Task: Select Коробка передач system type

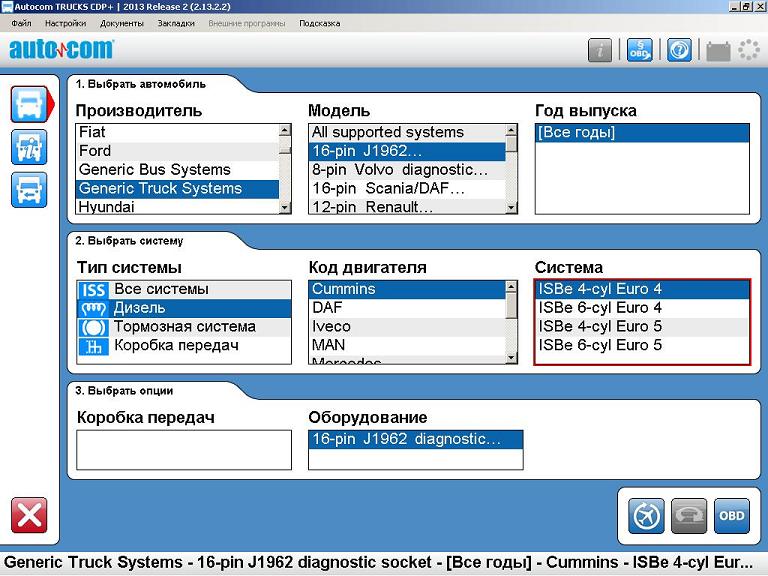Action: click(x=184, y=345)
